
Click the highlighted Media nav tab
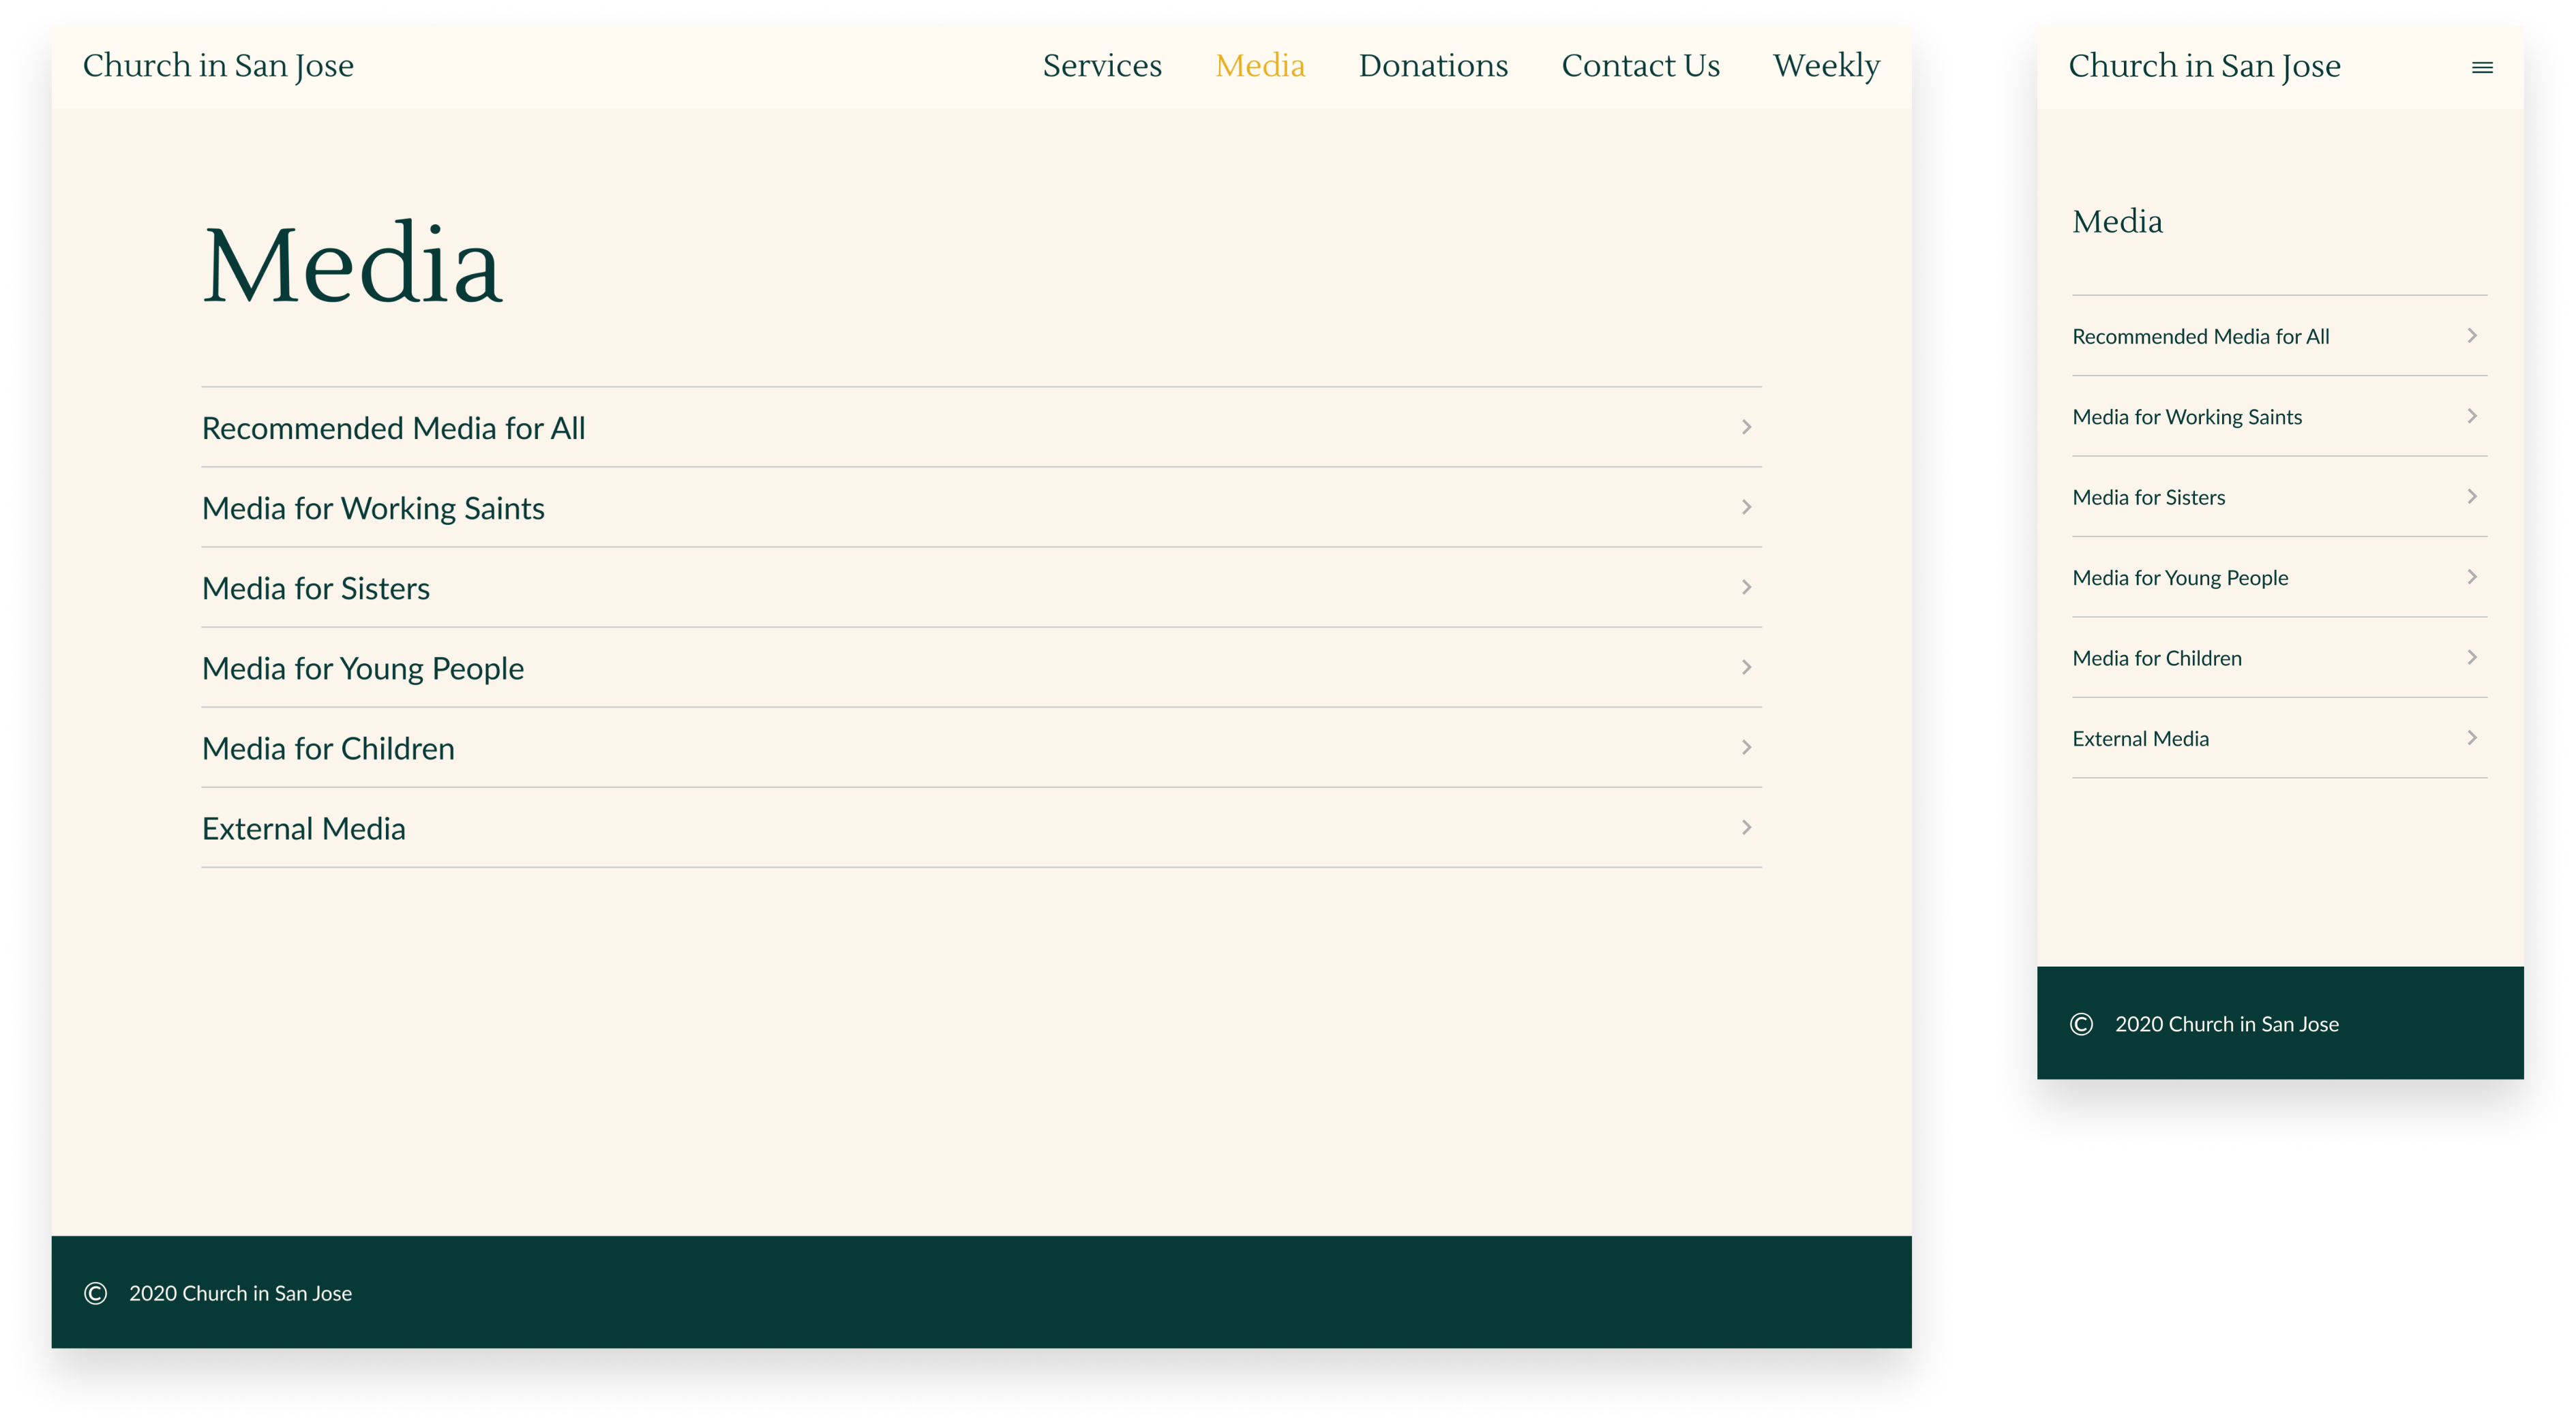click(1260, 66)
